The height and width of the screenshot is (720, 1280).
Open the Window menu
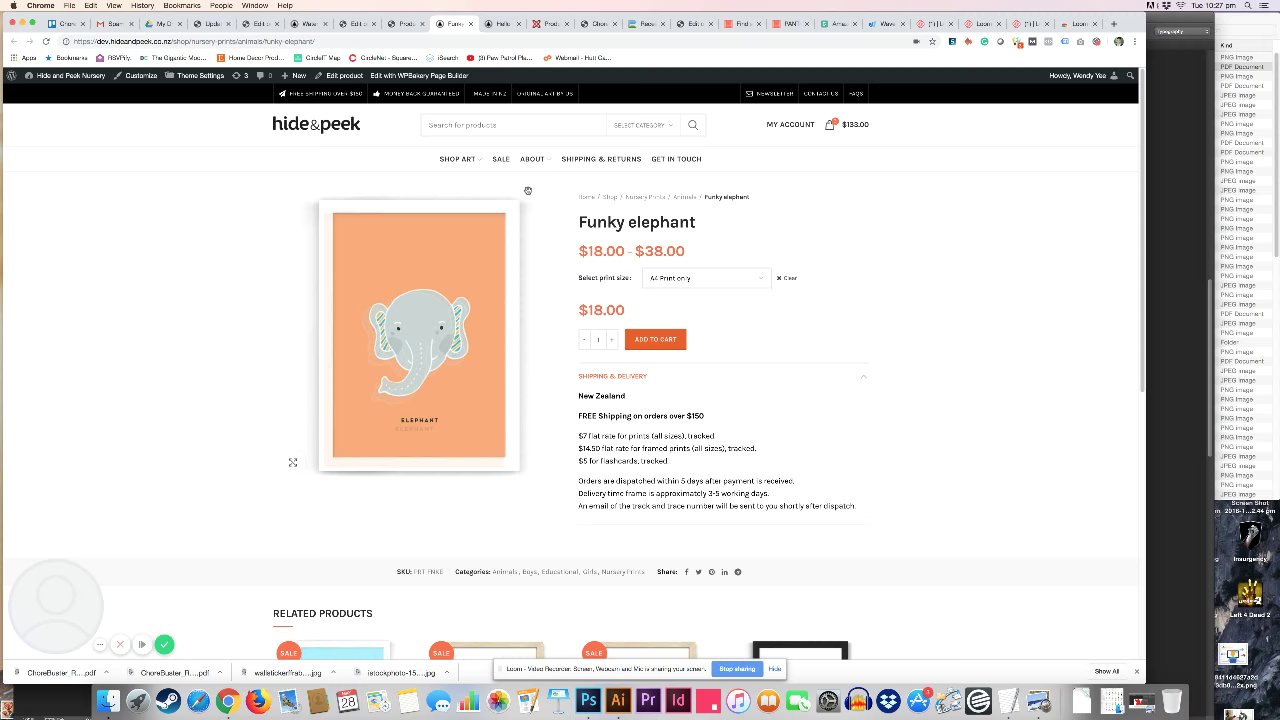pos(254,5)
